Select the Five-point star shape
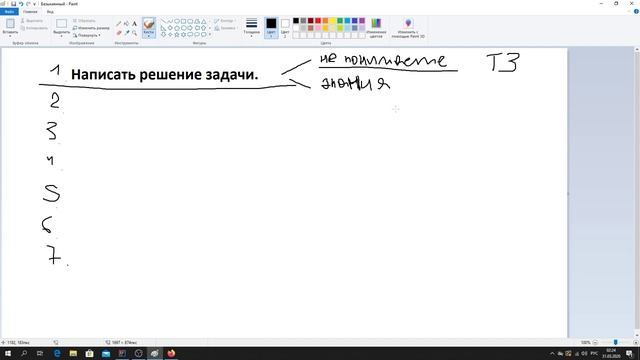The width and height of the screenshot is (640, 360). tap(177, 35)
